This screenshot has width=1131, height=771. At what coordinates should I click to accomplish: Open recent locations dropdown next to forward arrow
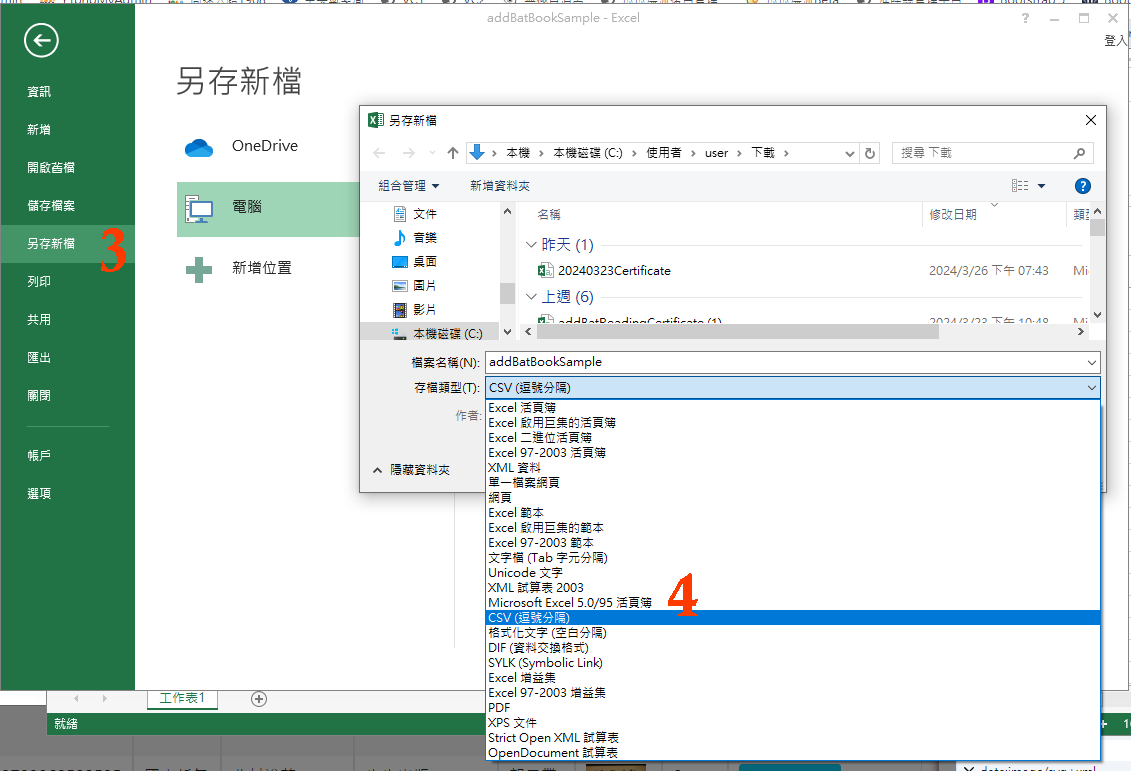tap(432, 153)
